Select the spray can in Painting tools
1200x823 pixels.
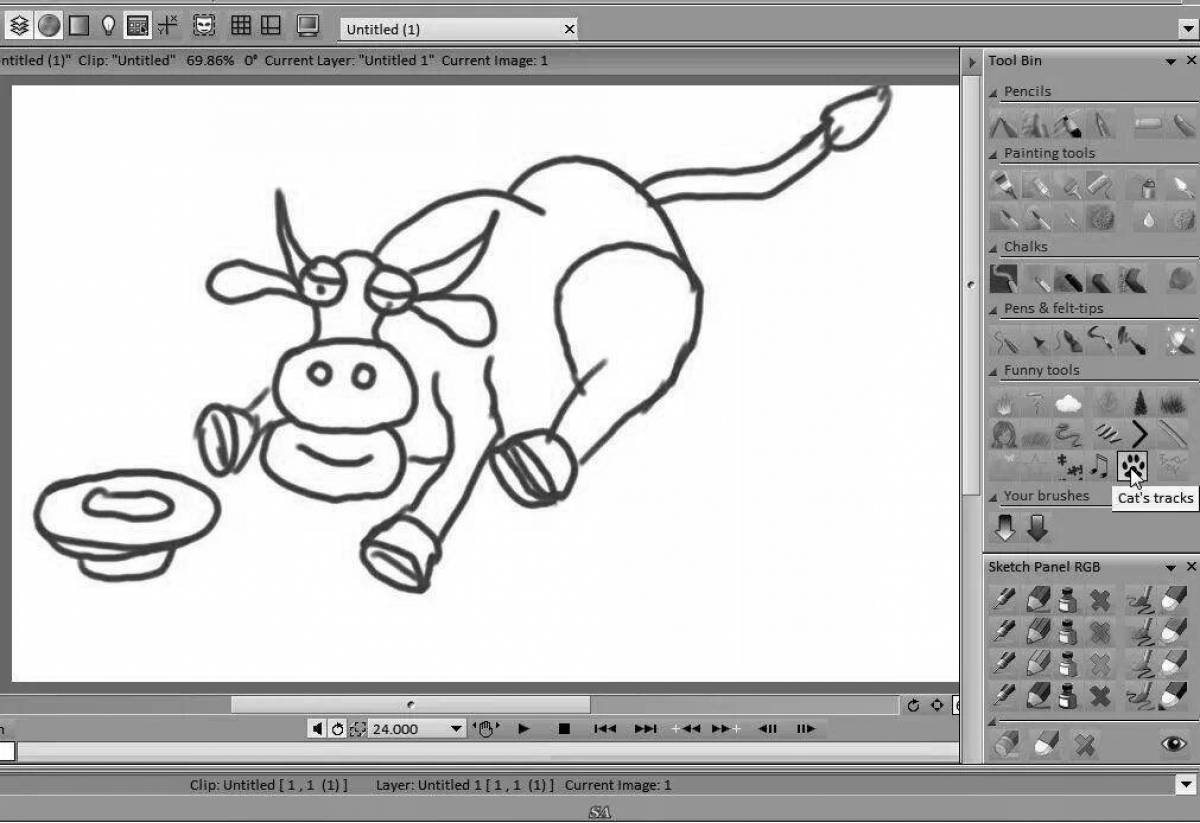tap(1147, 186)
